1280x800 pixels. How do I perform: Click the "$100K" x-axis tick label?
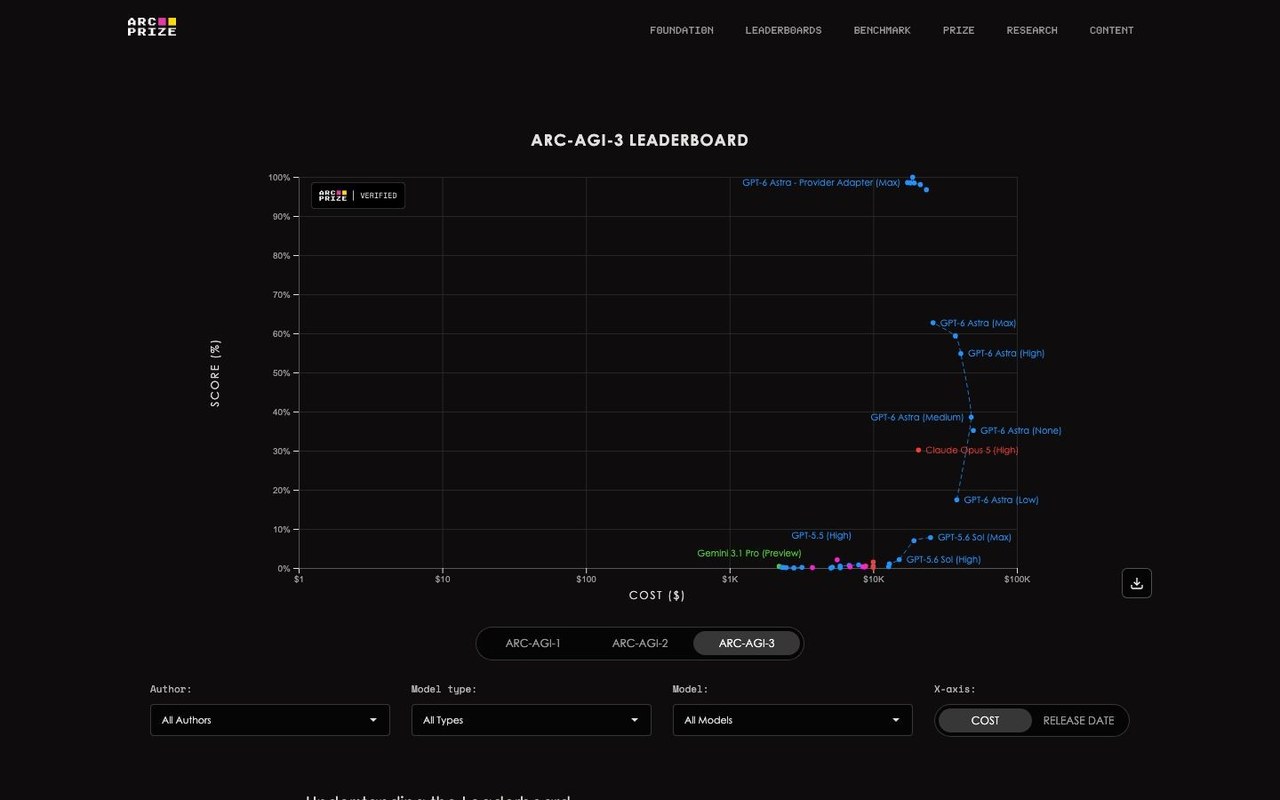coord(1017,580)
